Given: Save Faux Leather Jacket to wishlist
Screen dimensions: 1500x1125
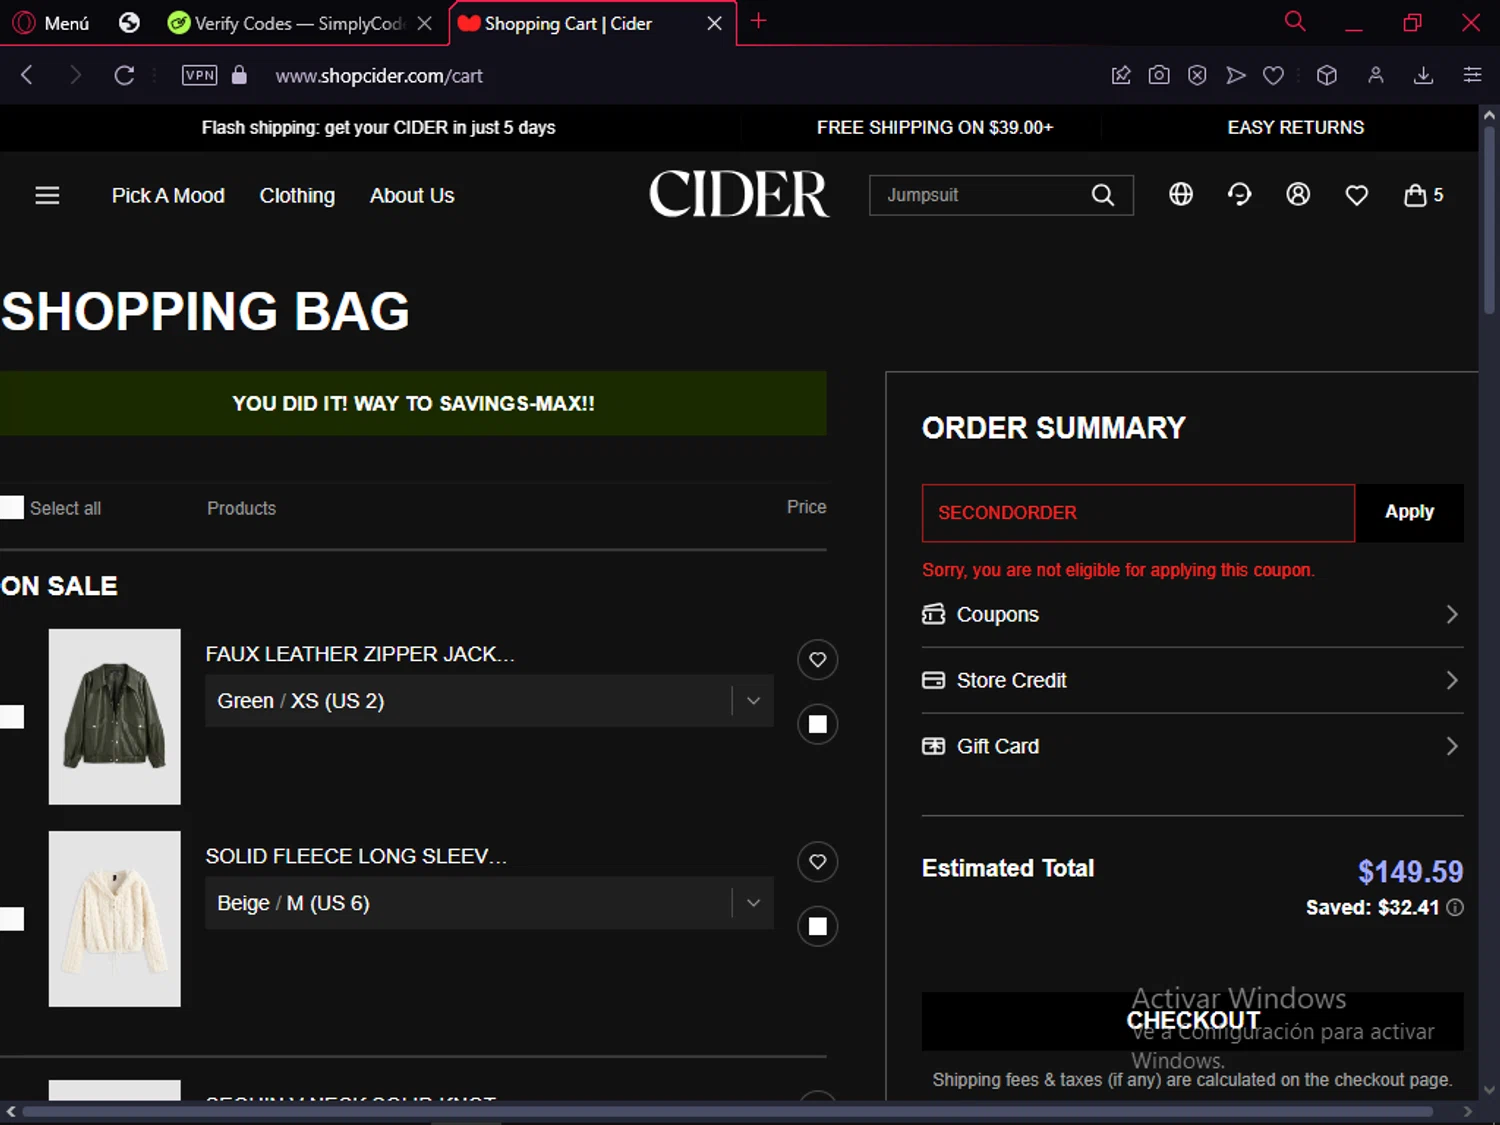Looking at the screenshot, I should click(817, 659).
